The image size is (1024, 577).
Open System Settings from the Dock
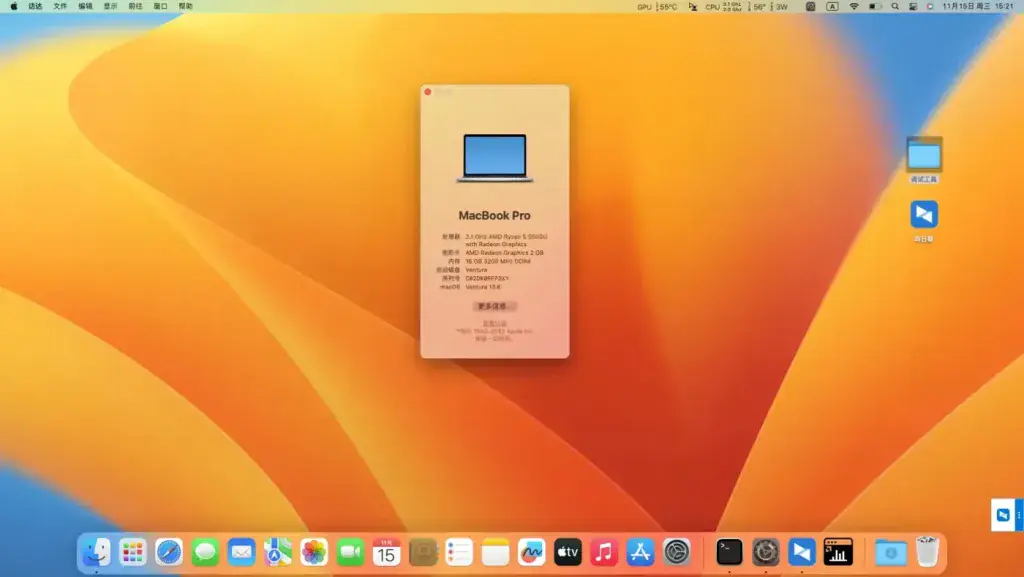pyautogui.click(x=677, y=553)
